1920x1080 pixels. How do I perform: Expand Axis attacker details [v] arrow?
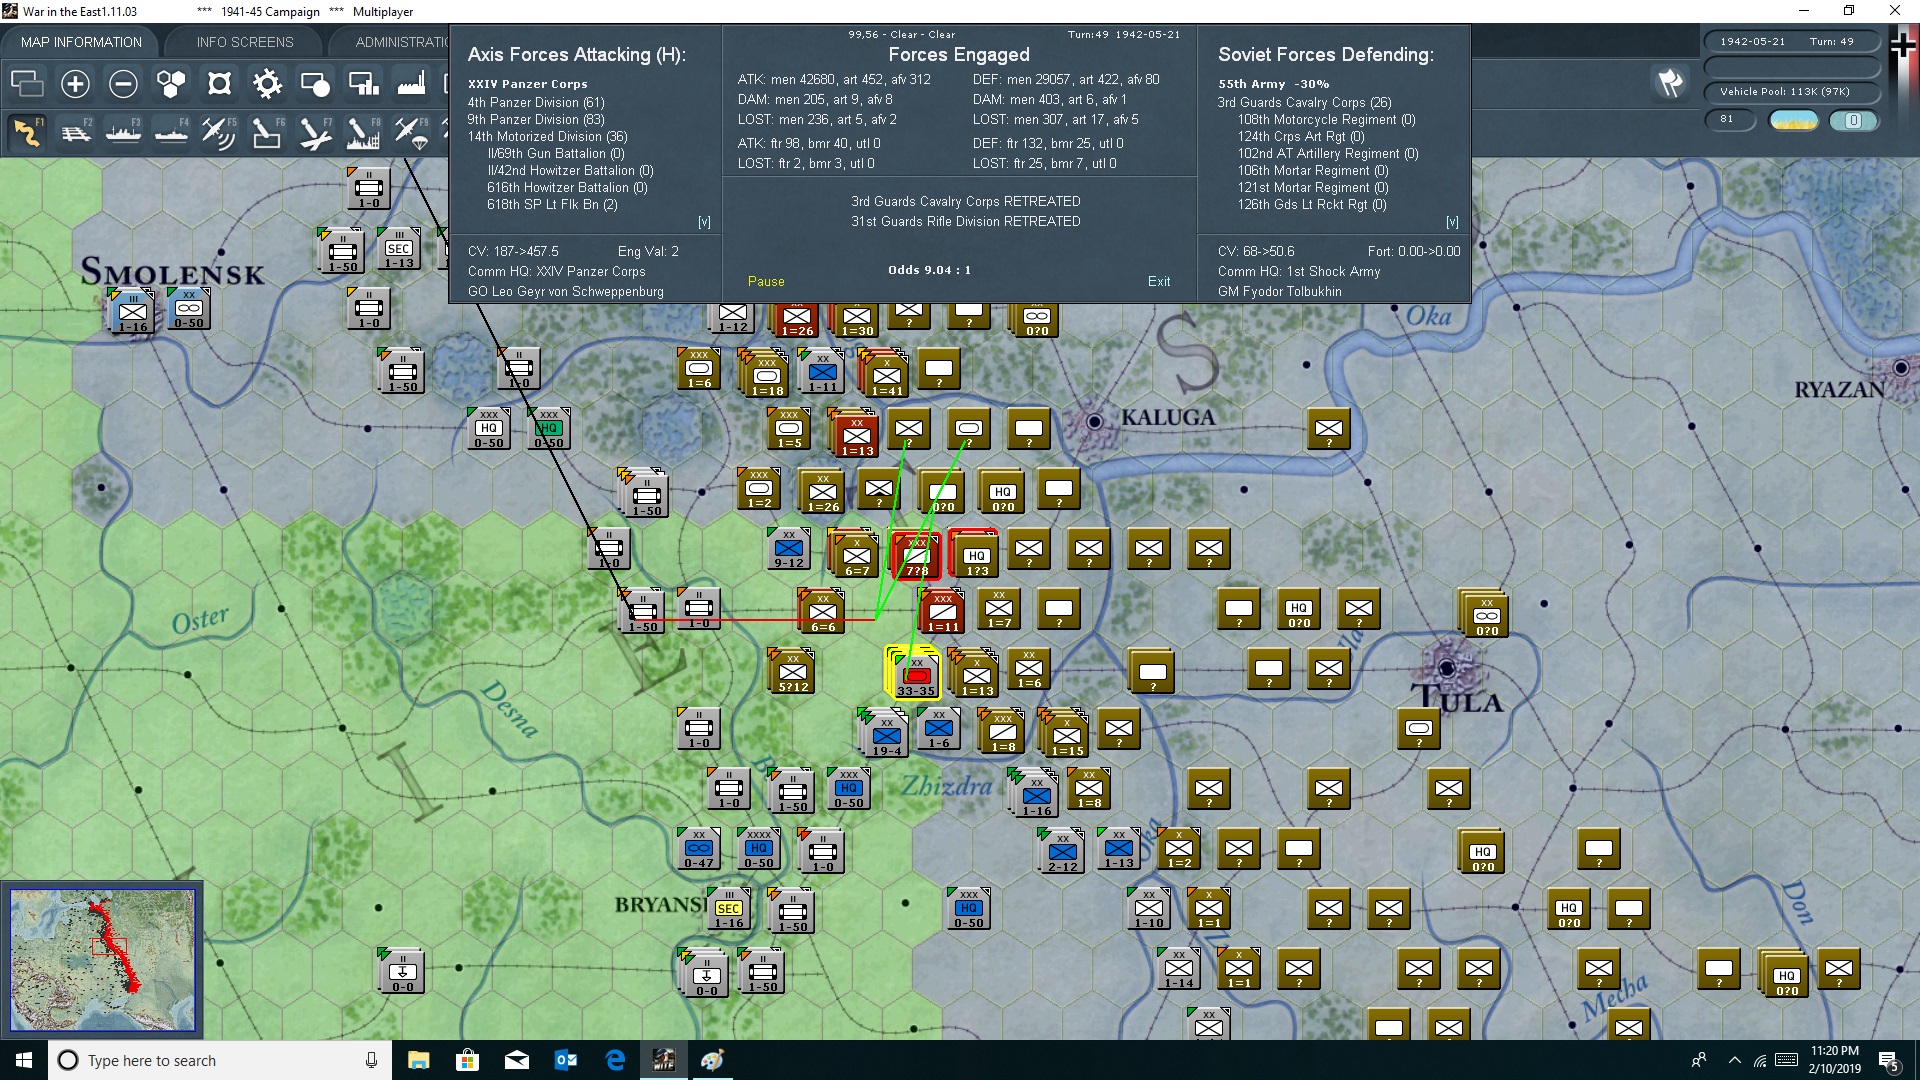click(x=704, y=222)
